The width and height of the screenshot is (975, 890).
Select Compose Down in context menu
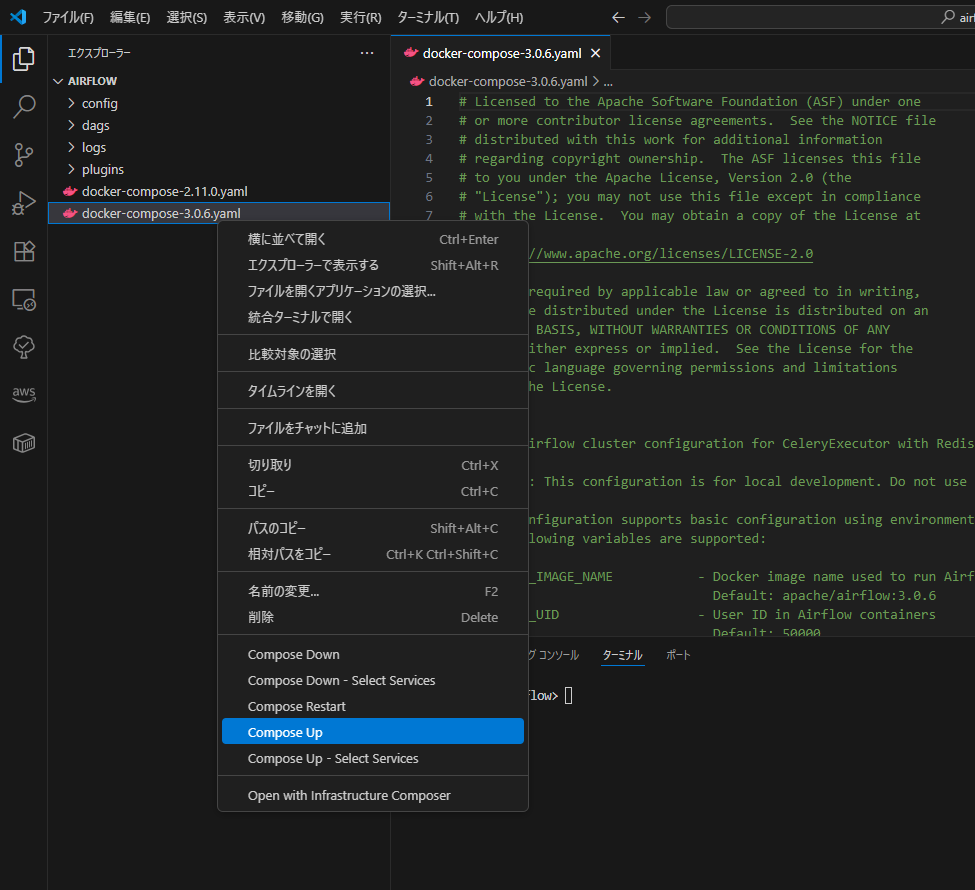coord(373,655)
